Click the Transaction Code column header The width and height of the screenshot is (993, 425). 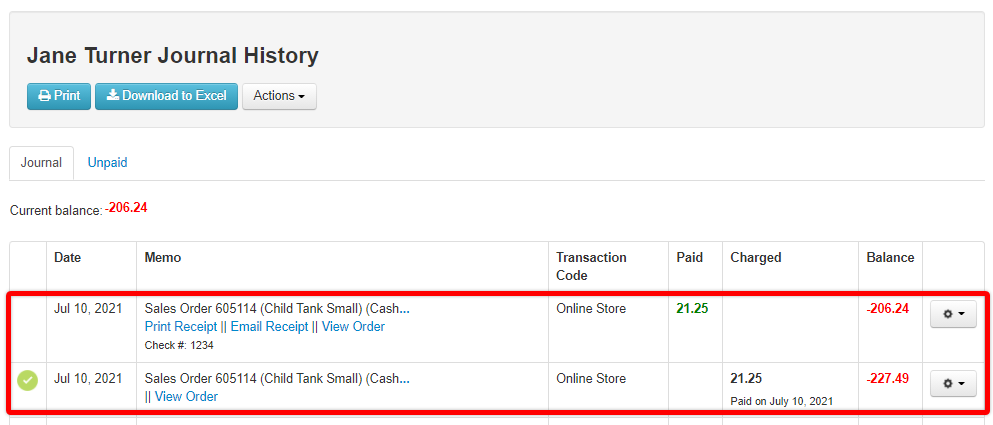pyautogui.click(x=591, y=267)
